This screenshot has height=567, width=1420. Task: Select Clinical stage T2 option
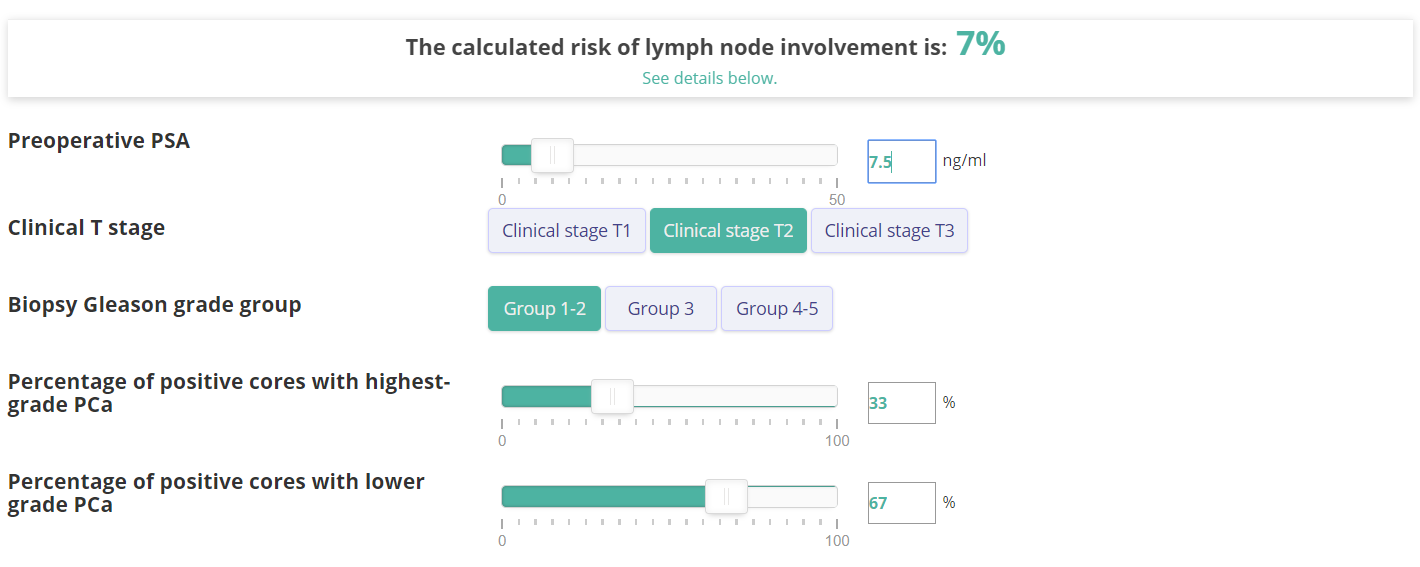pyautogui.click(x=728, y=231)
